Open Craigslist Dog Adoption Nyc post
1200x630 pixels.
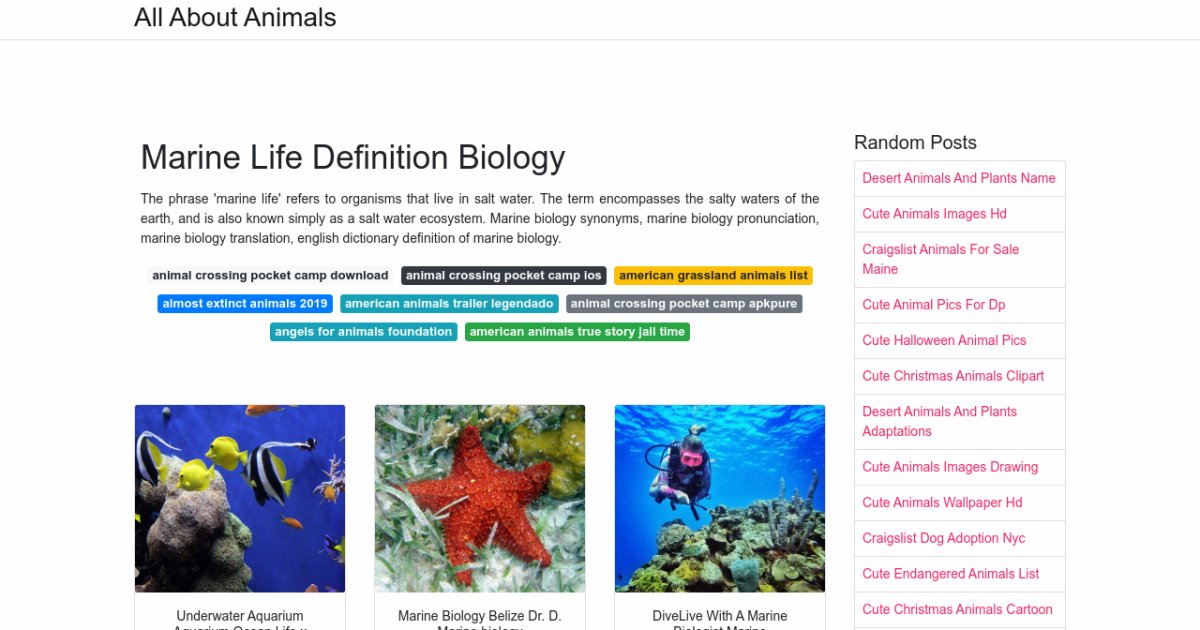(944, 538)
